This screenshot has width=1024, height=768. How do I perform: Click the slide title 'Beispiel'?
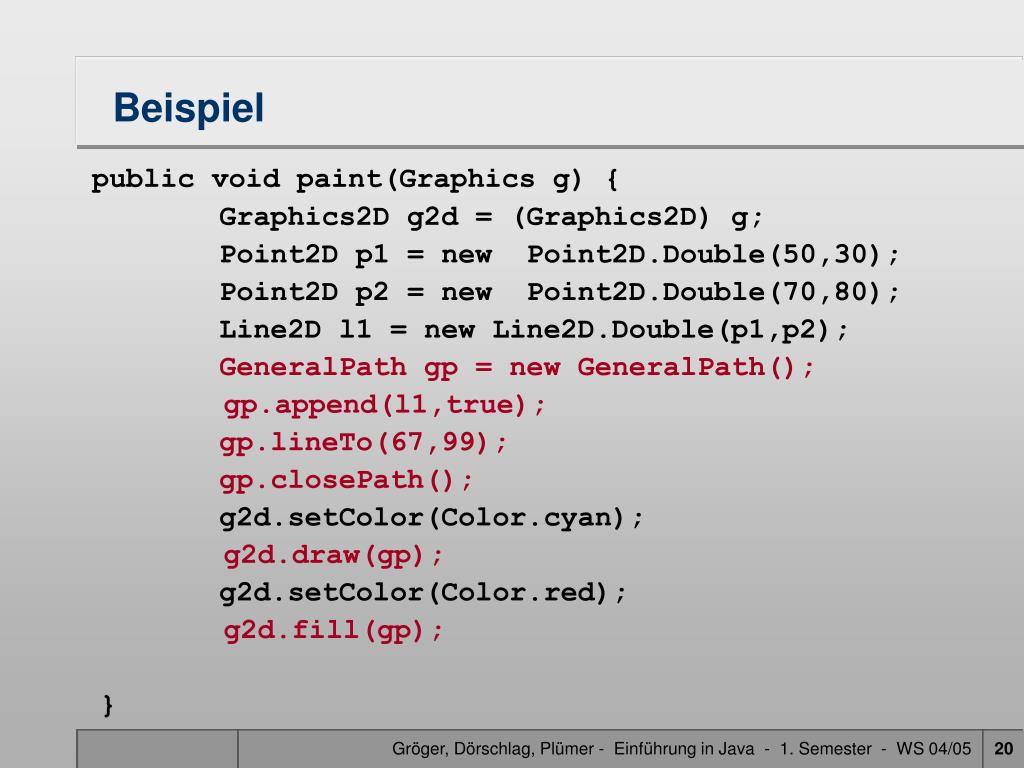pyautogui.click(x=189, y=108)
